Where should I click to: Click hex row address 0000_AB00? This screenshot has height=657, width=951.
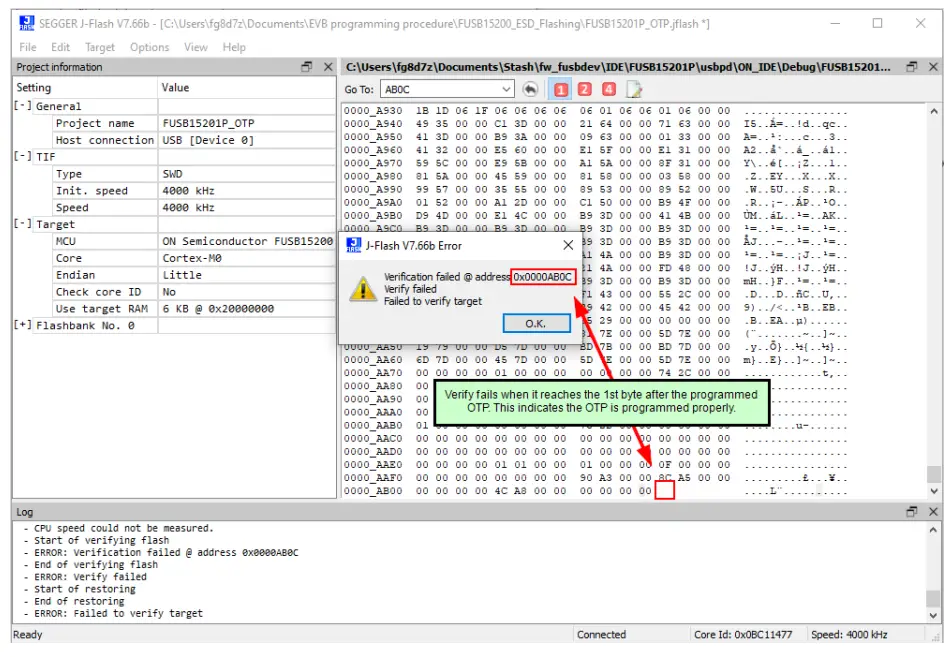pos(372,490)
